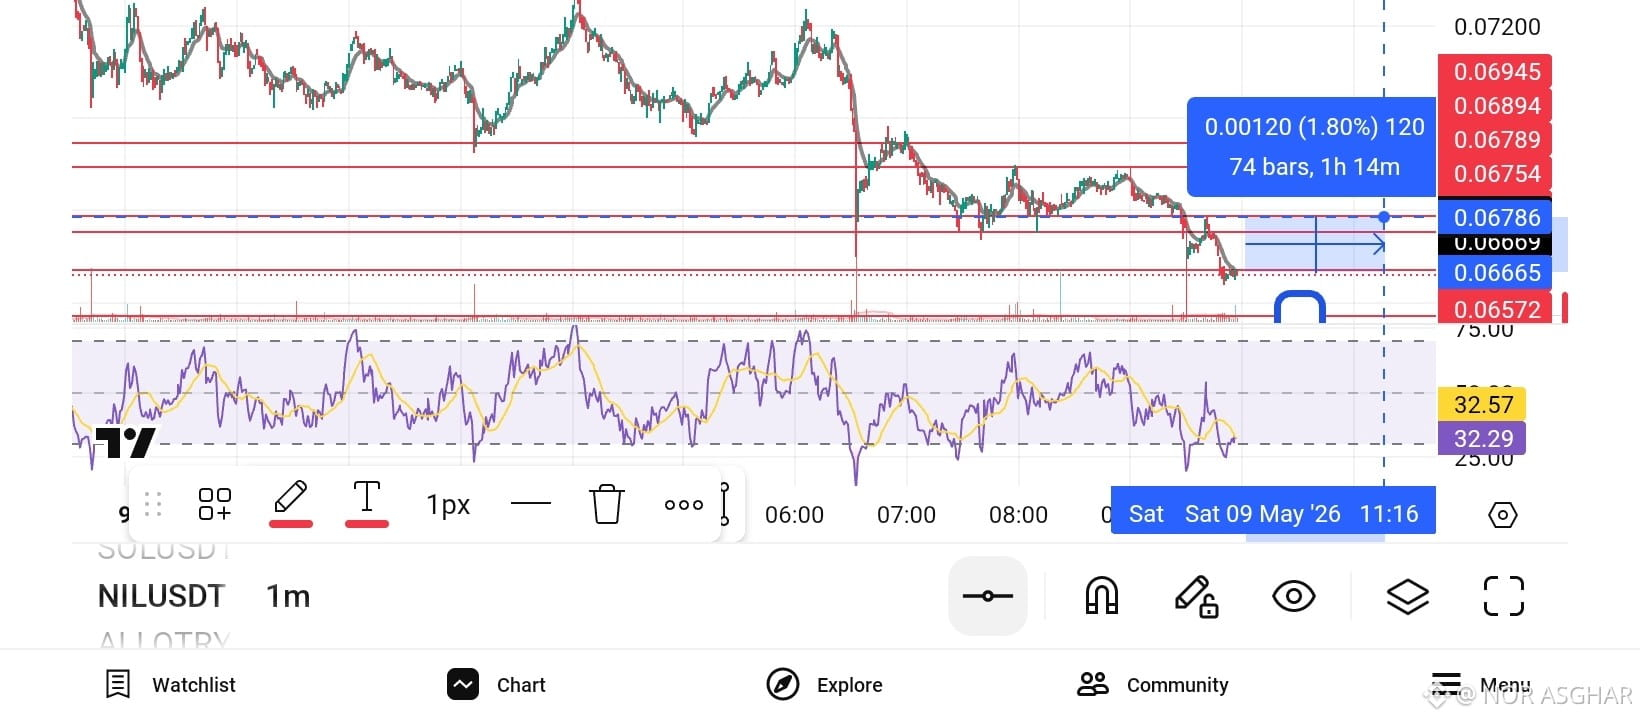The image size is (1640, 720).
Task: Open the Explore tab
Action: [x=825, y=685]
